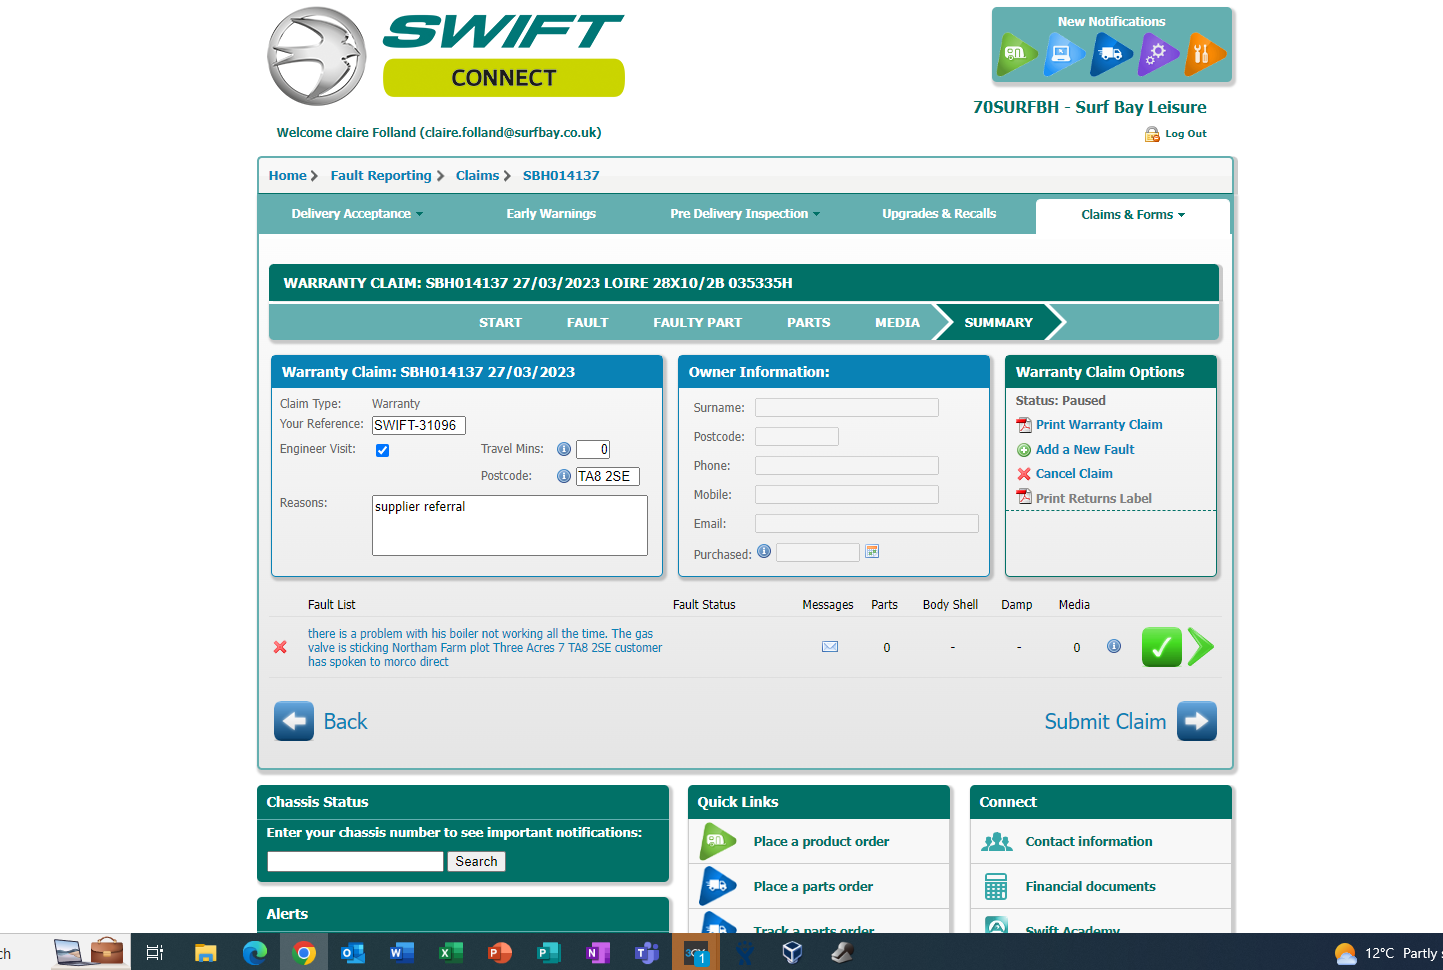Expand the Claims & Forms dropdown menu
1443x970 pixels.
[x=1133, y=215]
